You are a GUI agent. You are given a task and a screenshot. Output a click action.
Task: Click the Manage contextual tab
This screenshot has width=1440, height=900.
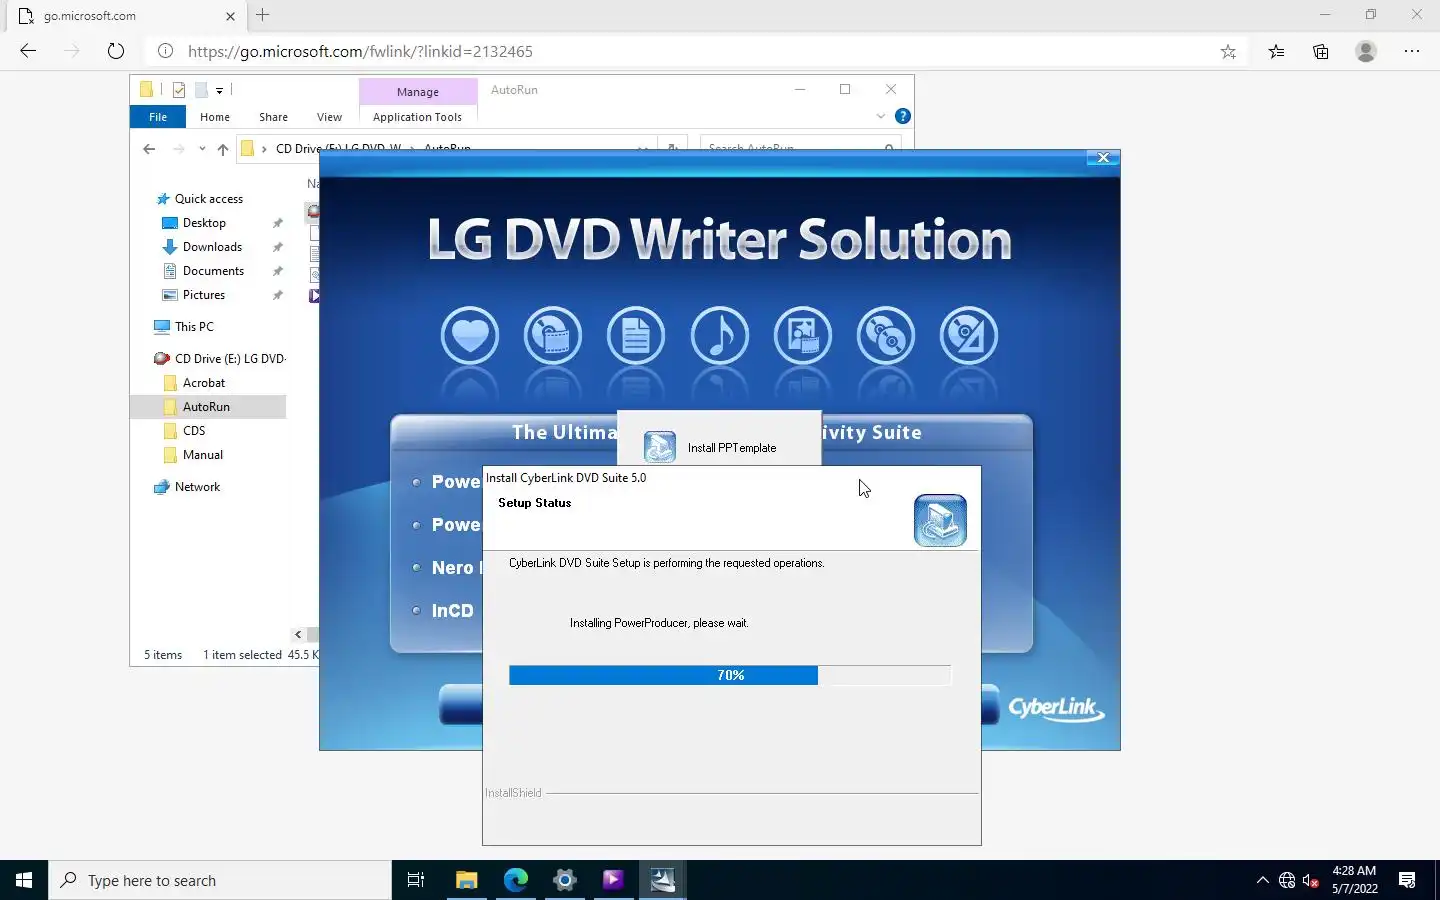[418, 91]
